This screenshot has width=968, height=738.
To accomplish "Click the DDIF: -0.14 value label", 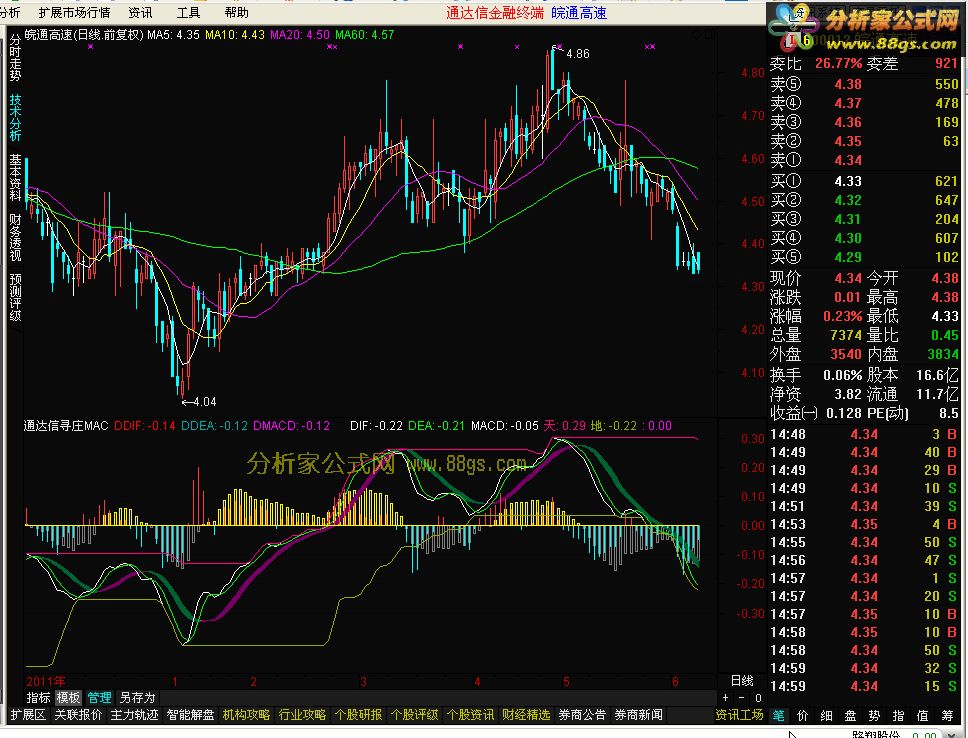I will 145,426.
